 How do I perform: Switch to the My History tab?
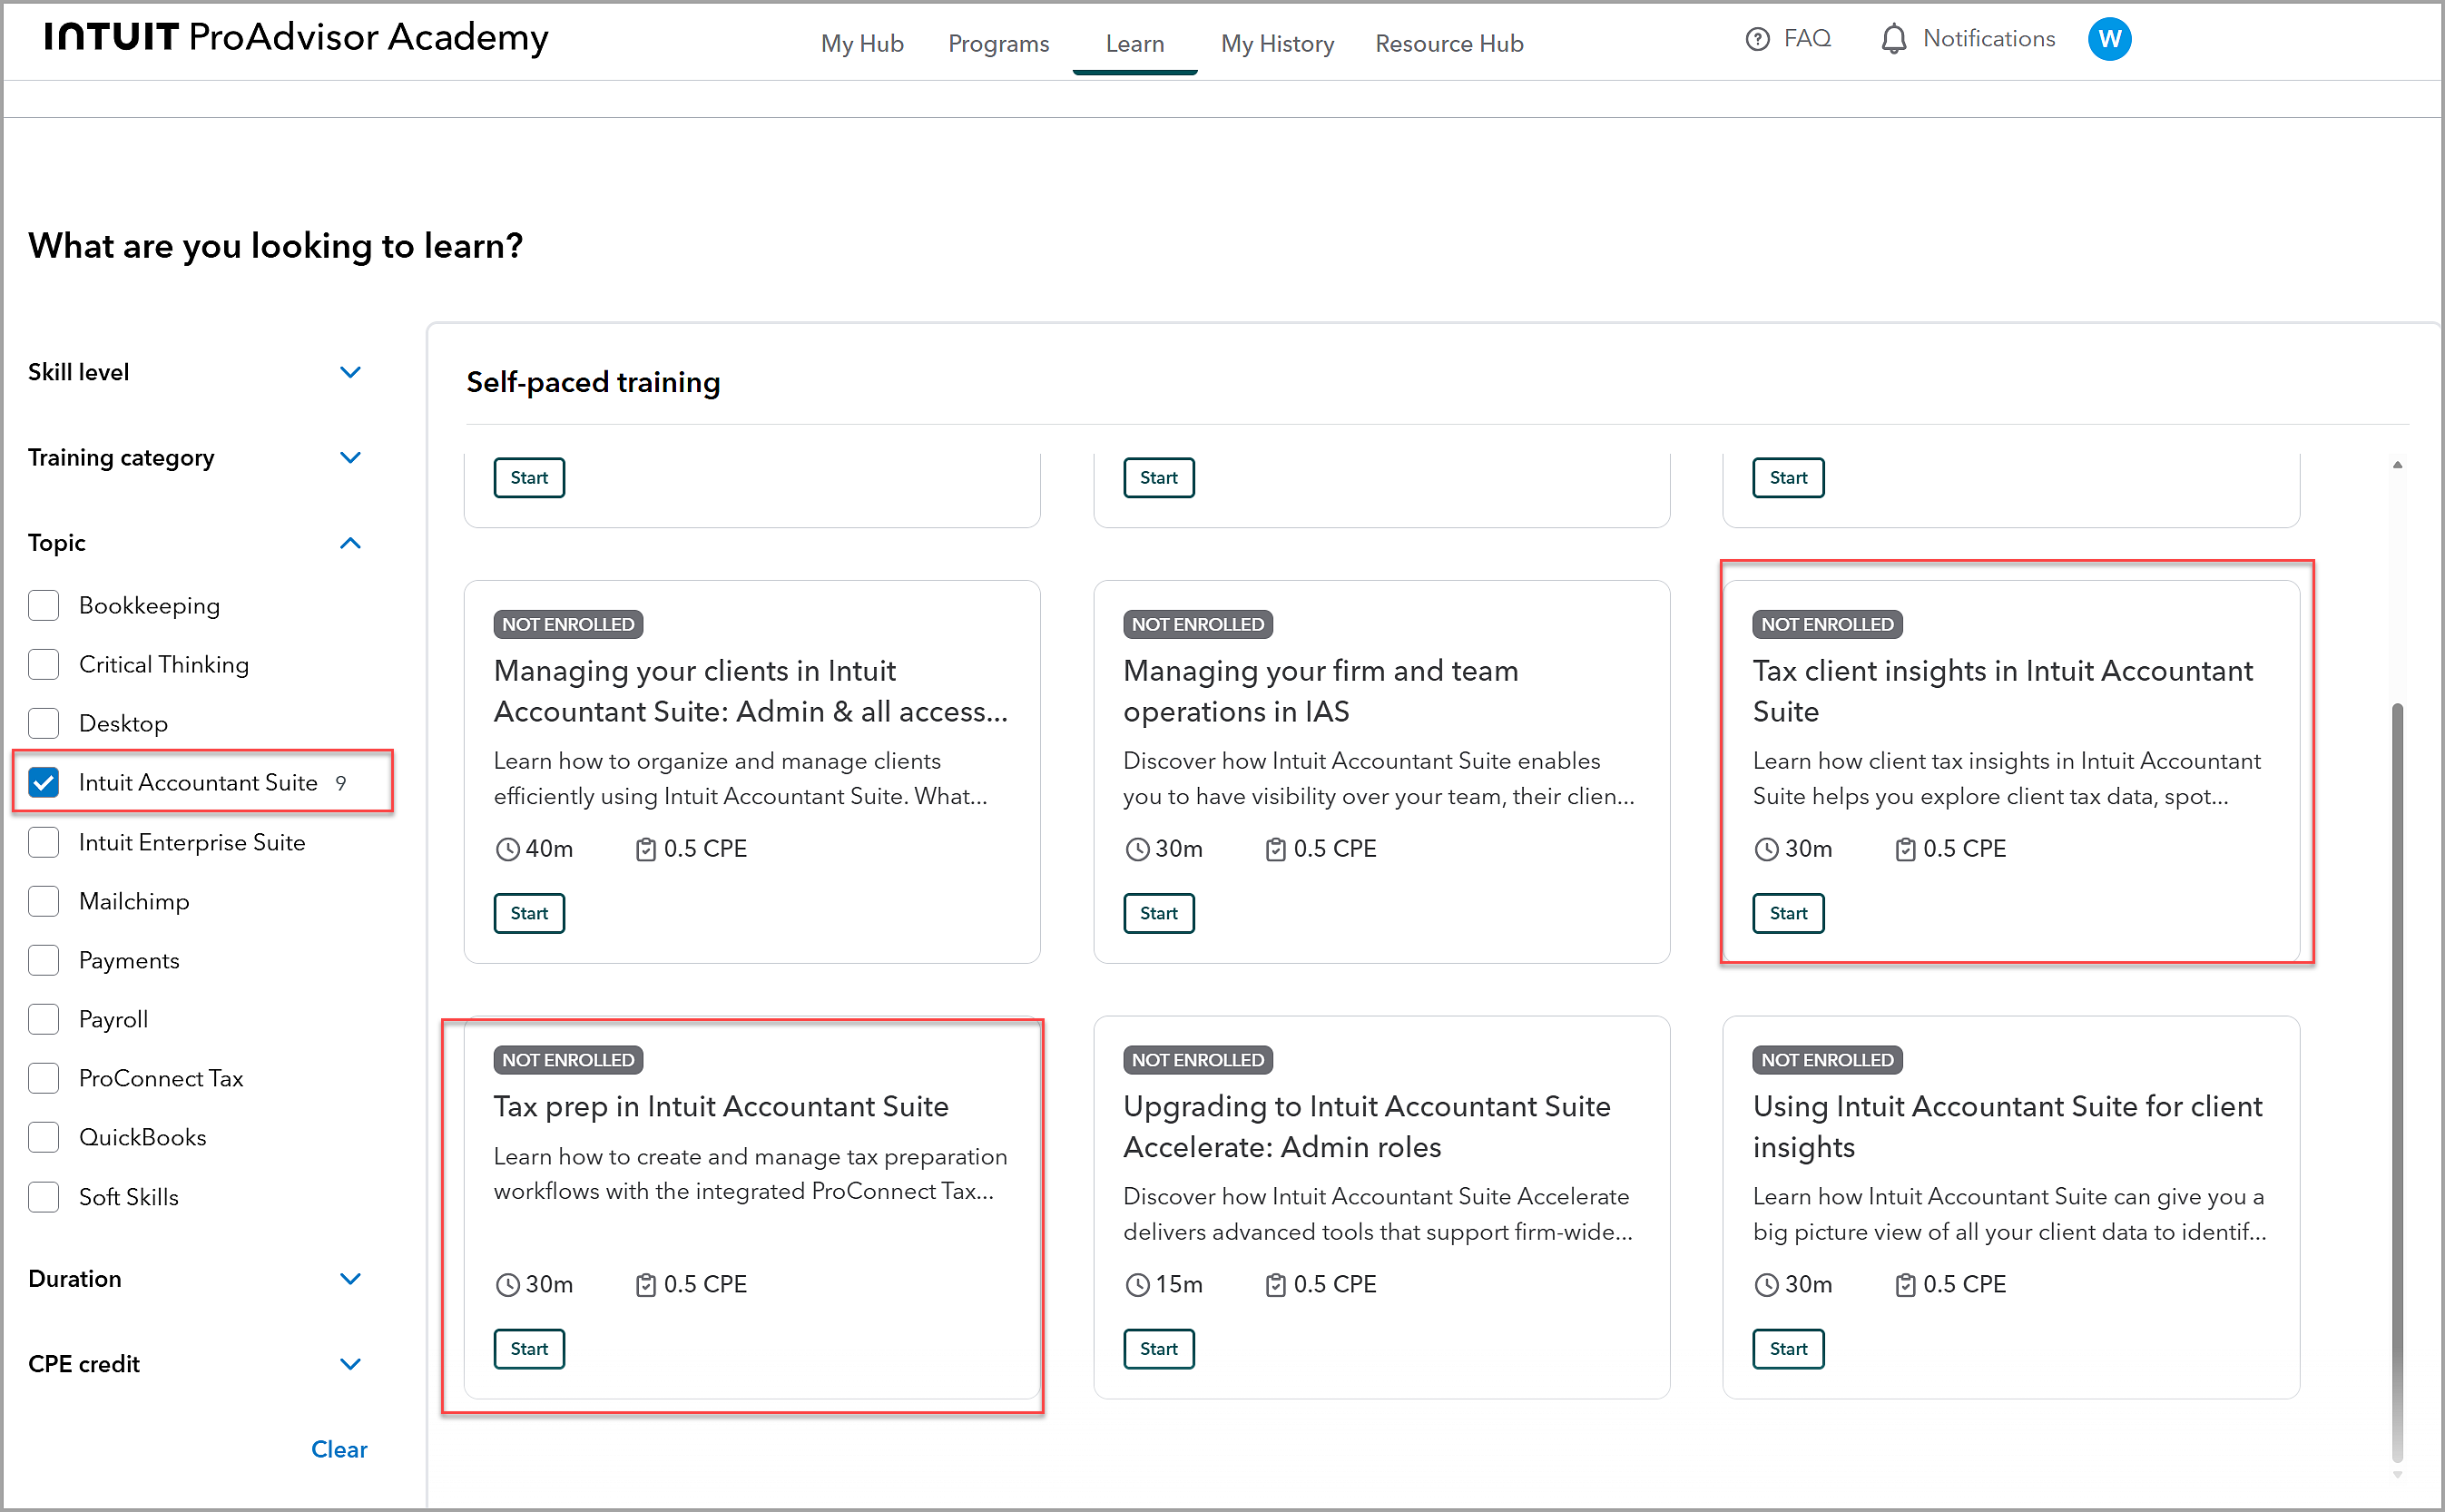[x=1277, y=43]
